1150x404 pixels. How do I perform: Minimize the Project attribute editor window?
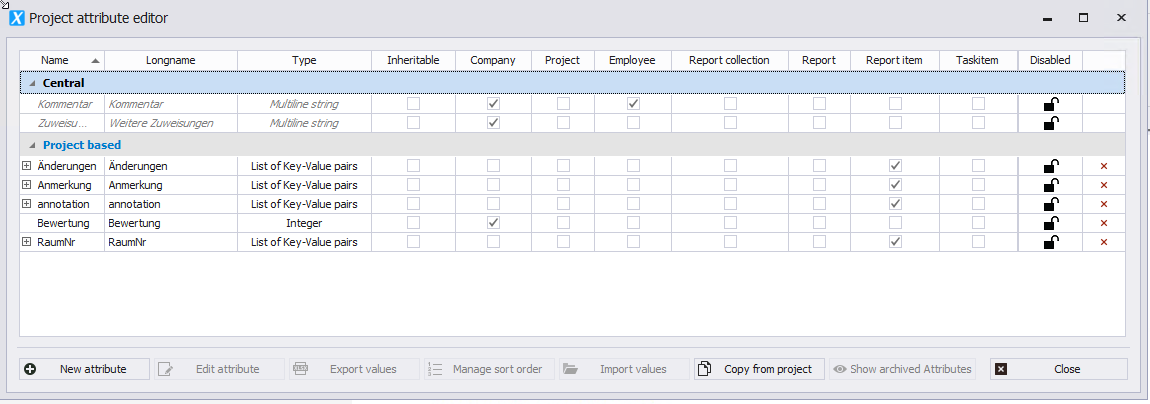point(1048,18)
